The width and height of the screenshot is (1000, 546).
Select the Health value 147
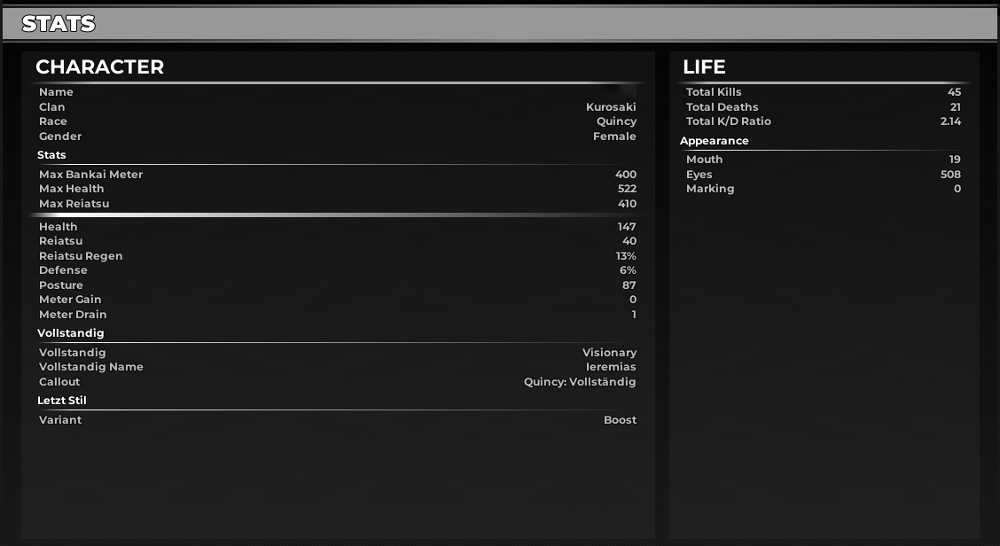[626, 226]
